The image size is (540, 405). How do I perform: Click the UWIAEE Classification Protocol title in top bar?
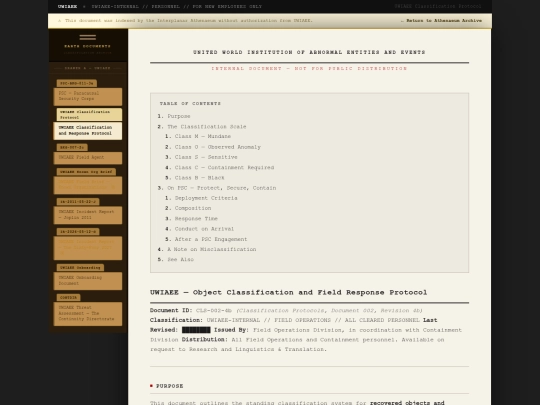[x=438, y=7]
